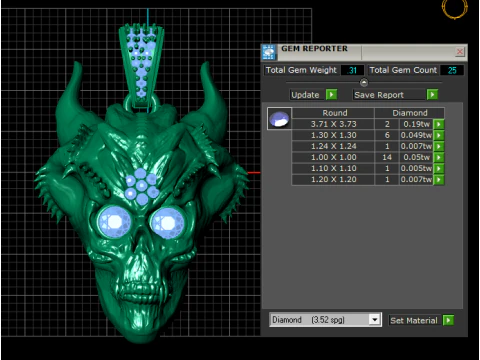Image resolution: width=480 pixels, height=360 pixels.
Task: Click the 0.19tw weight cell
Action: click(x=416, y=124)
